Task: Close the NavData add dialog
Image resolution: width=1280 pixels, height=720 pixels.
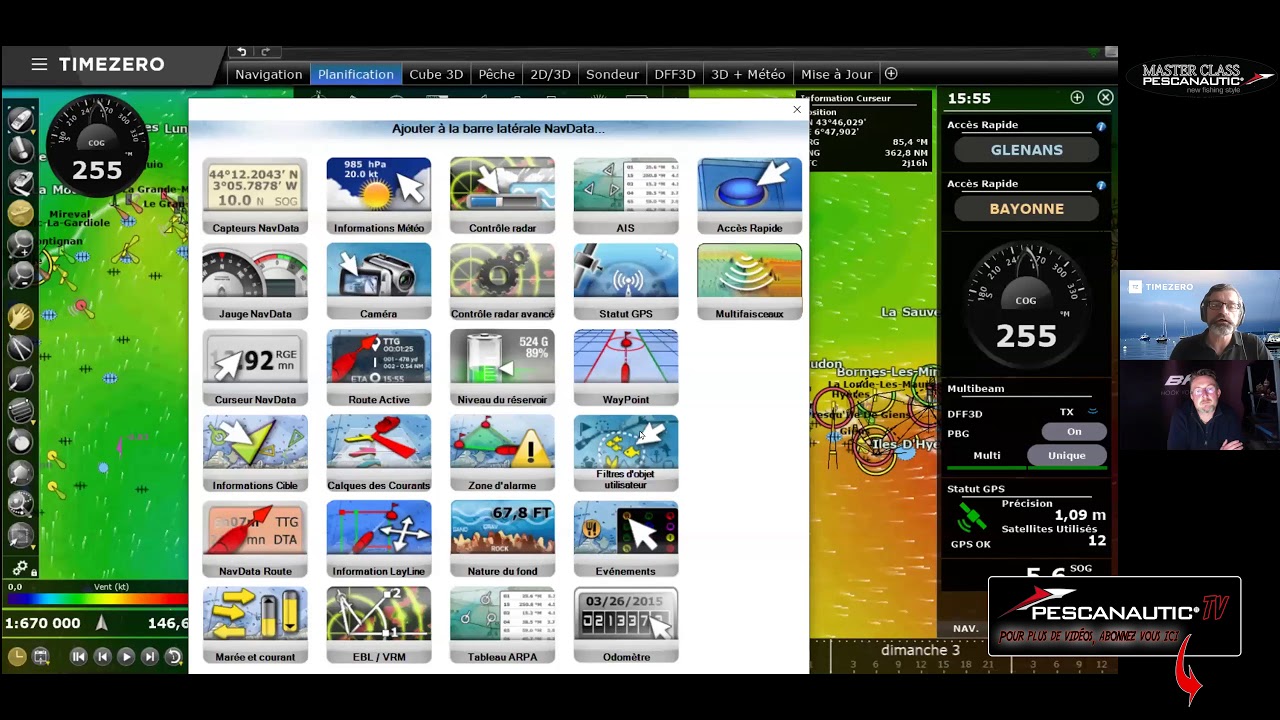Action: pos(797,109)
